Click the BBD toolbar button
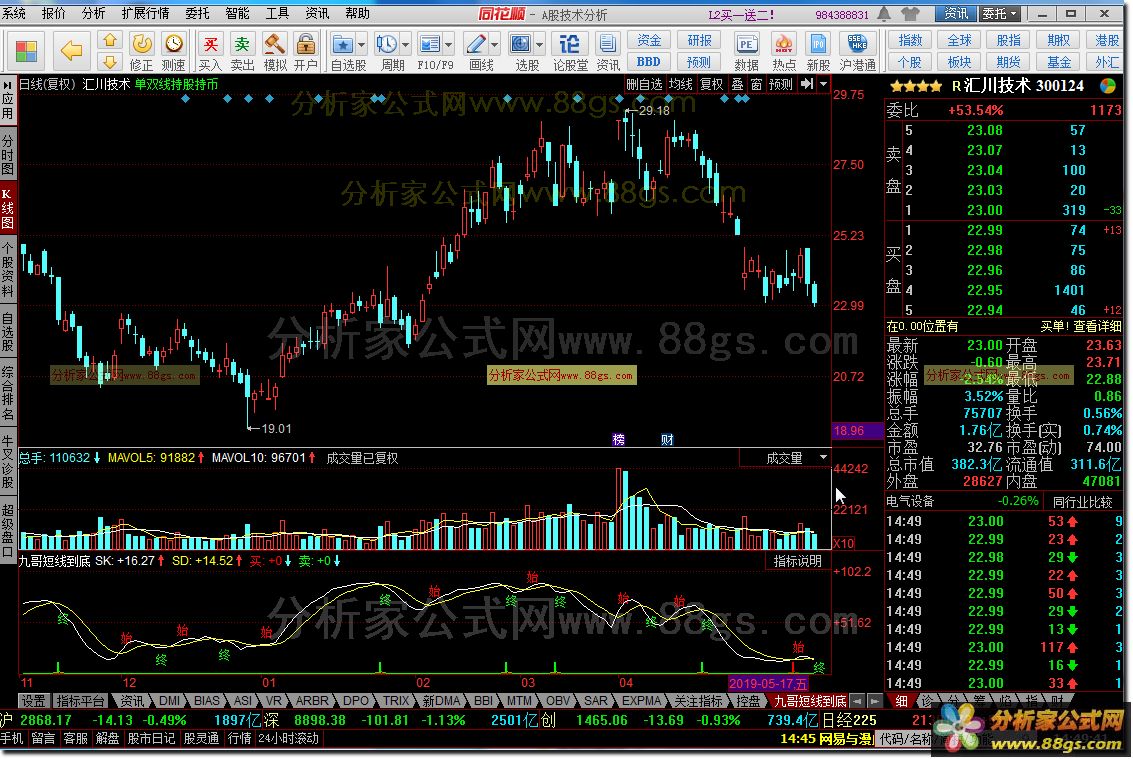 649,62
